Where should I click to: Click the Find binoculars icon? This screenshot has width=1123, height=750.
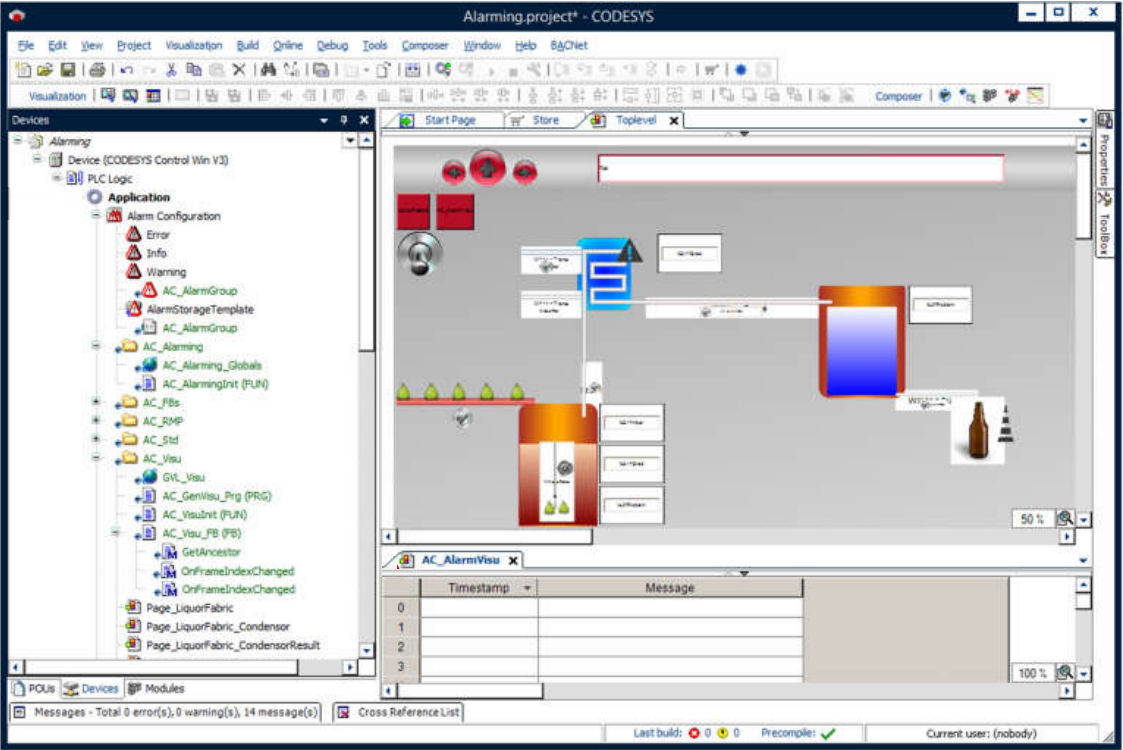click(267, 70)
